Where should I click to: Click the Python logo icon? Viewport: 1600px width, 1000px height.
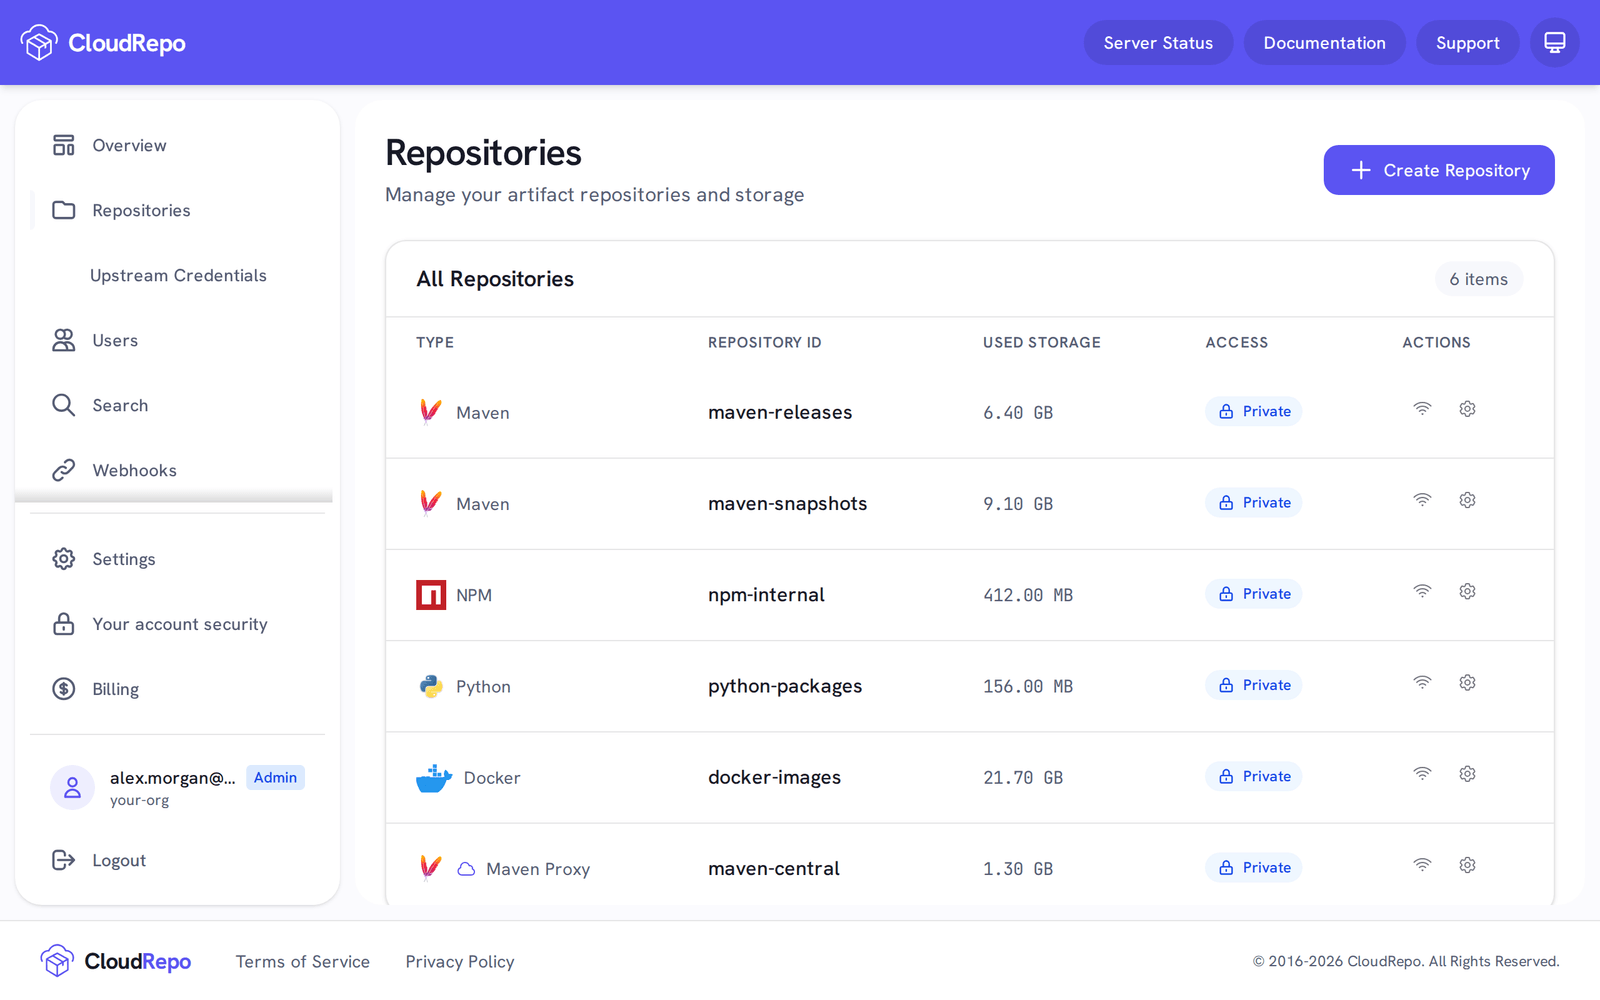click(431, 686)
